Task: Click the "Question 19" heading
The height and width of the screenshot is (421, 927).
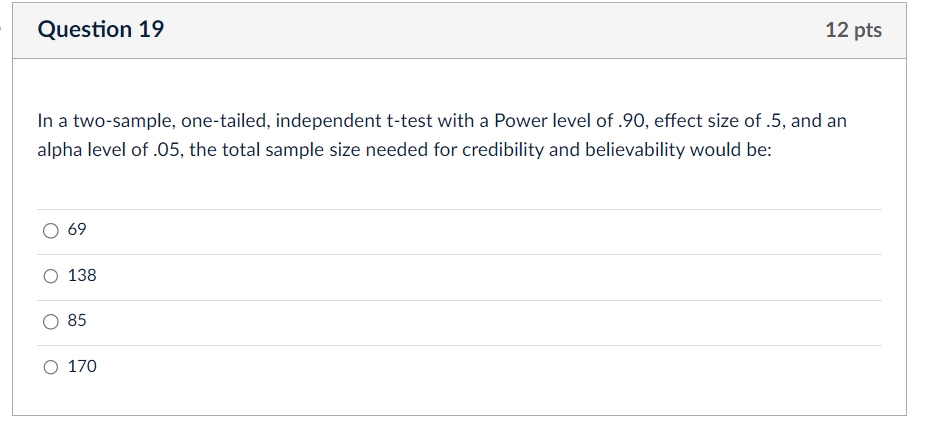Action: click(x=101, y=30)
